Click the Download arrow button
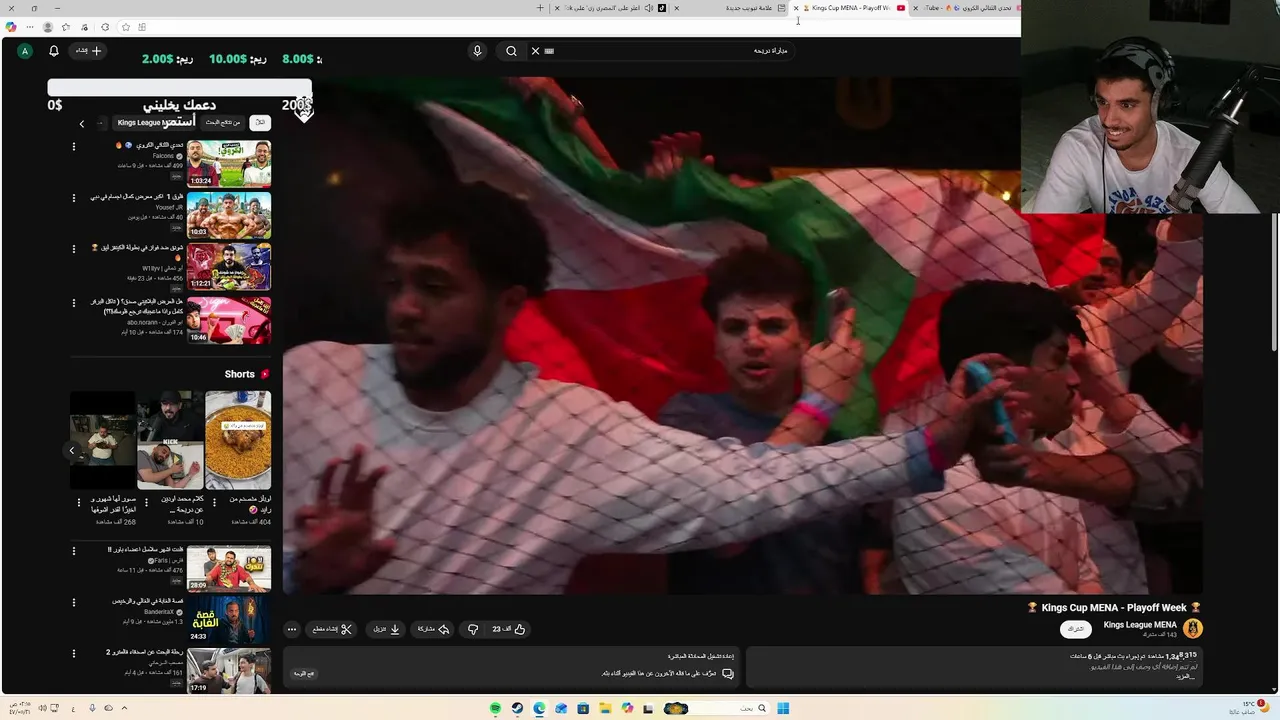1280x720 pixels. [387, 629]
